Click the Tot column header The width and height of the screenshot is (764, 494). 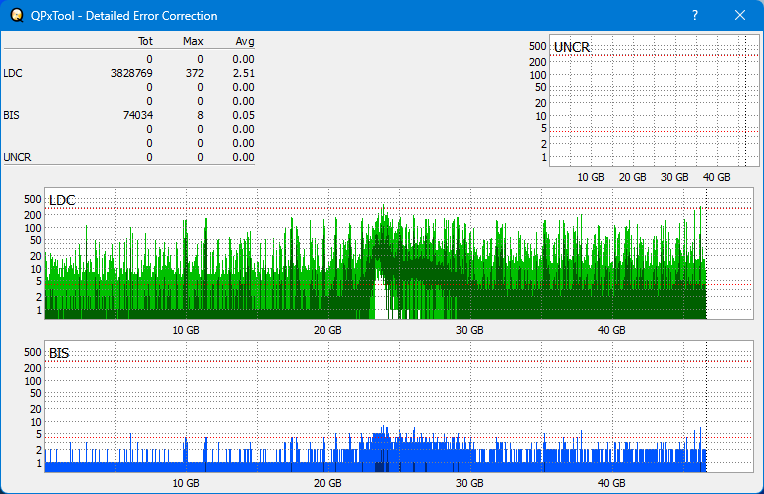145,41
